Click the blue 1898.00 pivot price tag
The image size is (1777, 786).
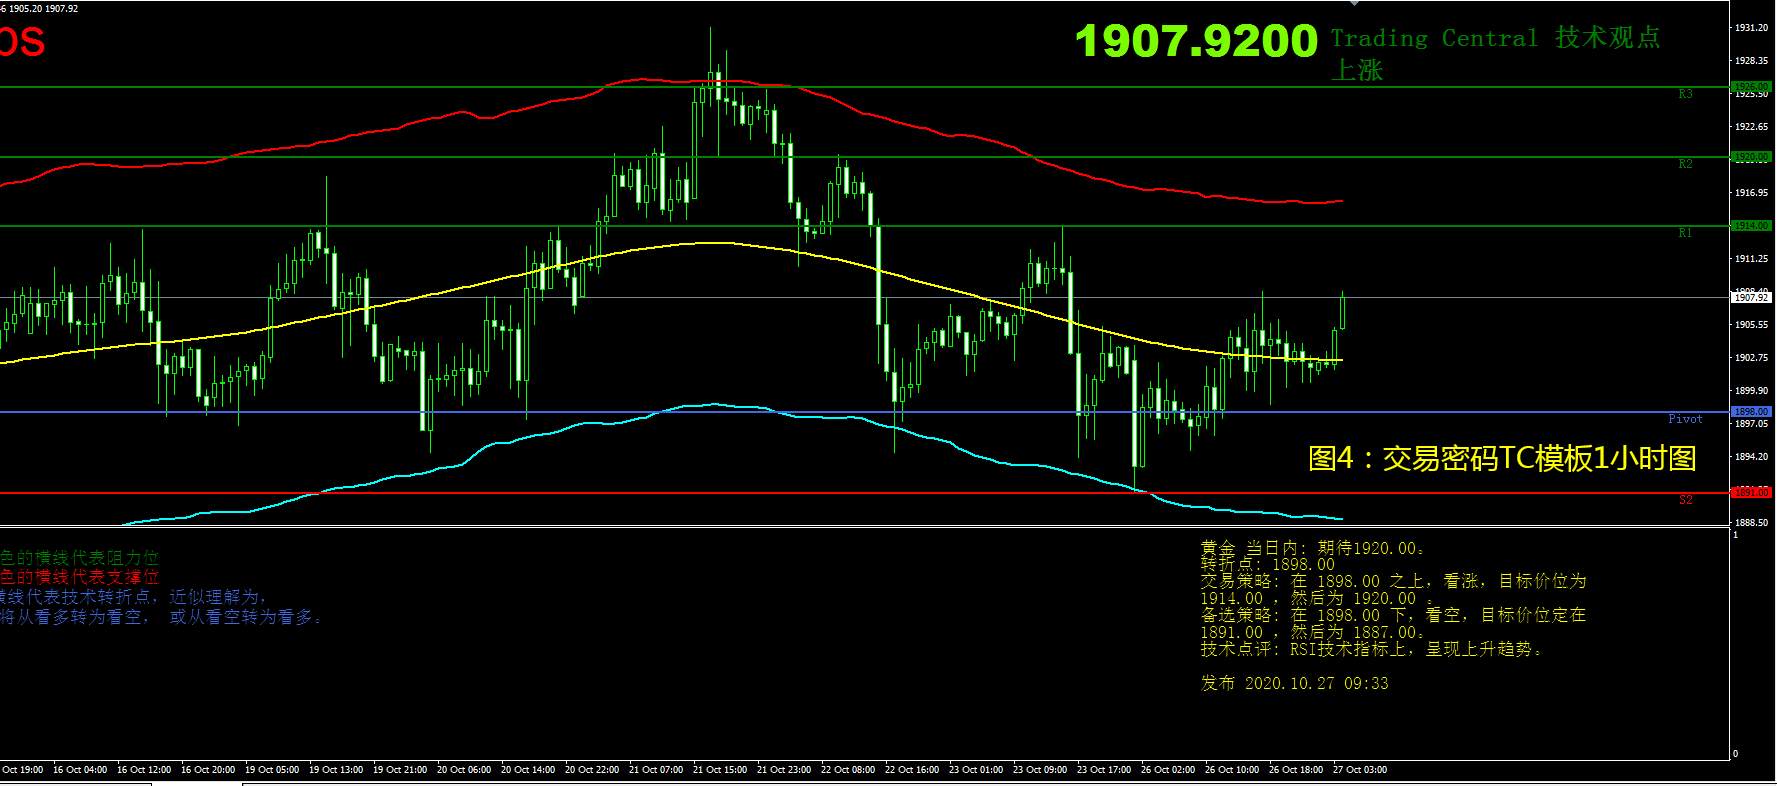[x=1751, y=412]
